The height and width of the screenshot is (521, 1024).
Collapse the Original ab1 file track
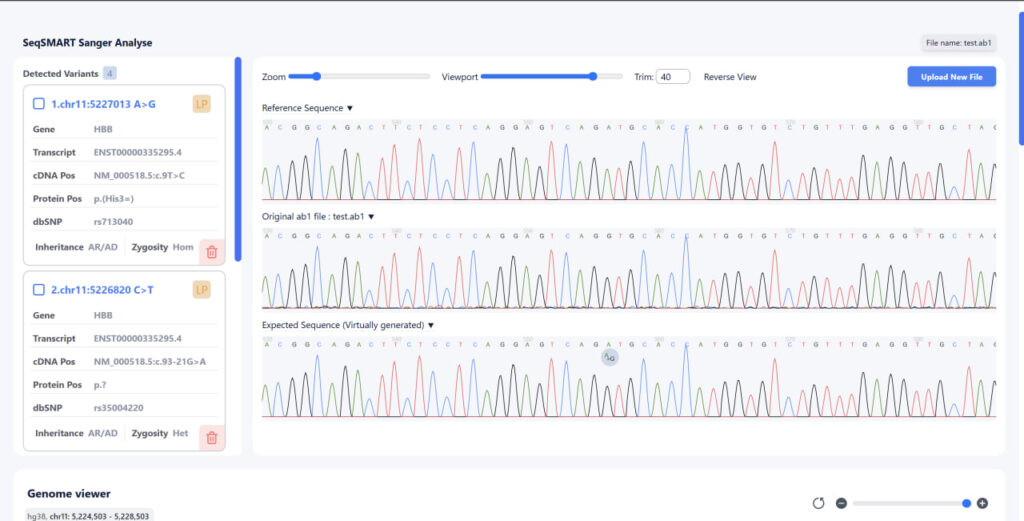pos(371,217)
